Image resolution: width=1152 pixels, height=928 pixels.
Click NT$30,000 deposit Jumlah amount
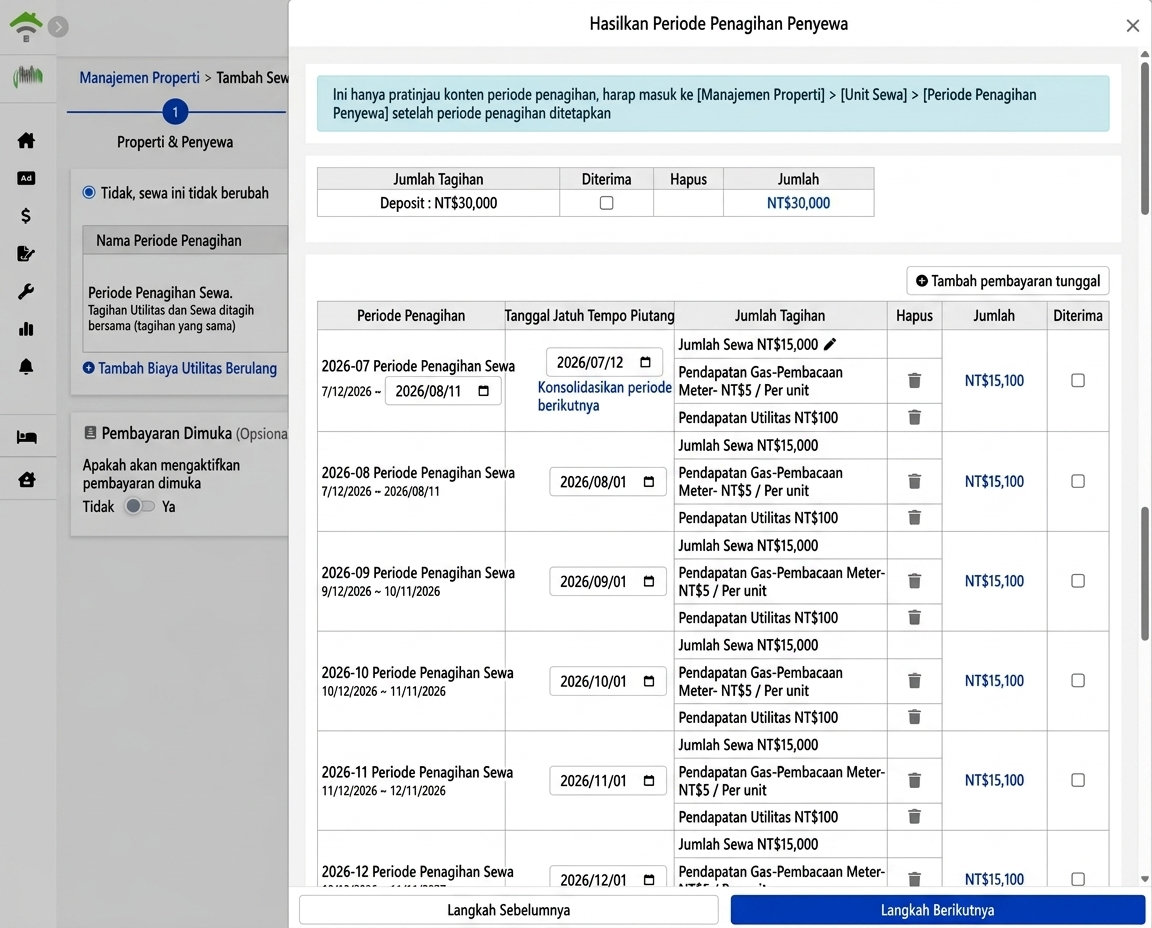[799, 203]
